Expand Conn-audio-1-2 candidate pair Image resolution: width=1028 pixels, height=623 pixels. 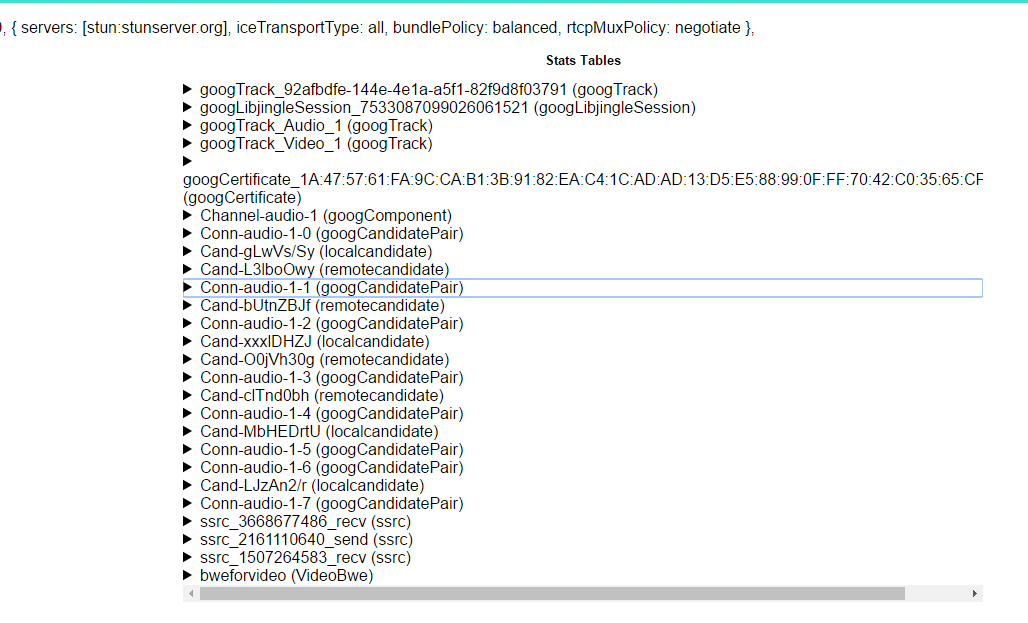point(187,323)
